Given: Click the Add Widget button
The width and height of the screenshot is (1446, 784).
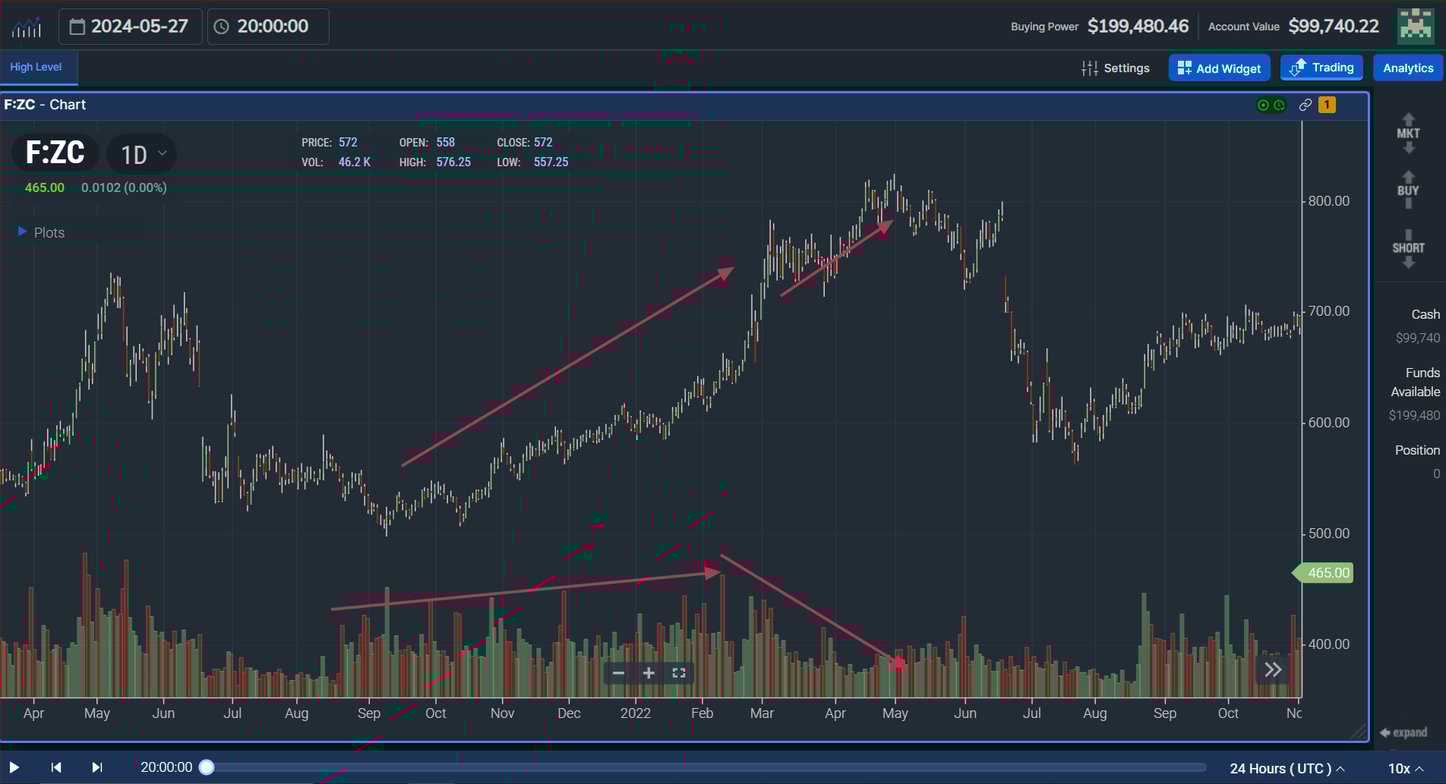Looking at the screenshot, I should coord(1219,67).
